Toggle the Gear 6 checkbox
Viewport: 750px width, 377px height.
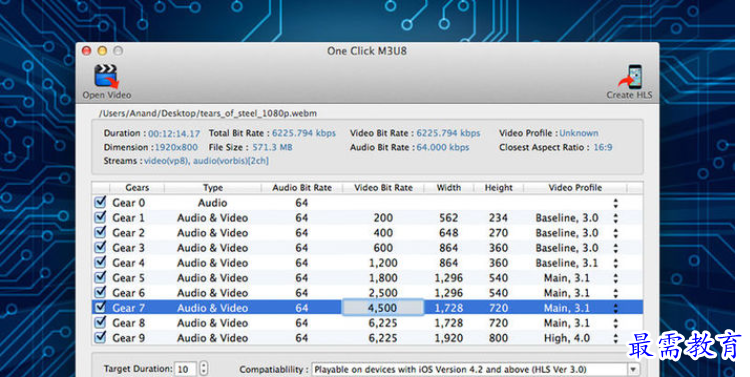pos(100,292)
